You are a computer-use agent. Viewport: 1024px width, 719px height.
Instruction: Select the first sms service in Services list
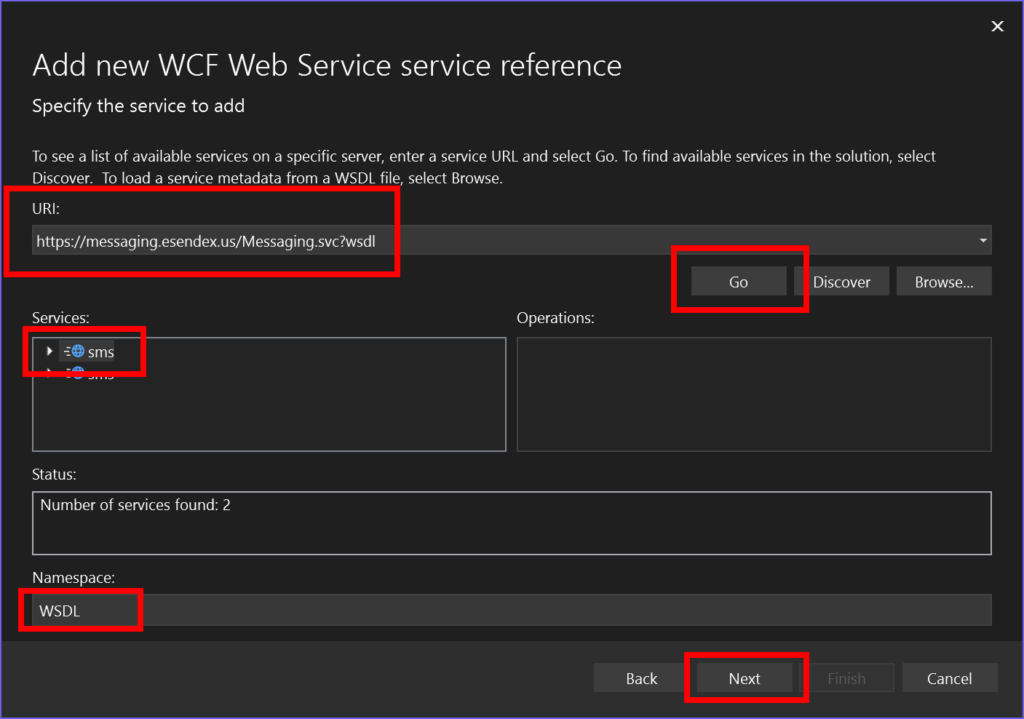(101, 352)
